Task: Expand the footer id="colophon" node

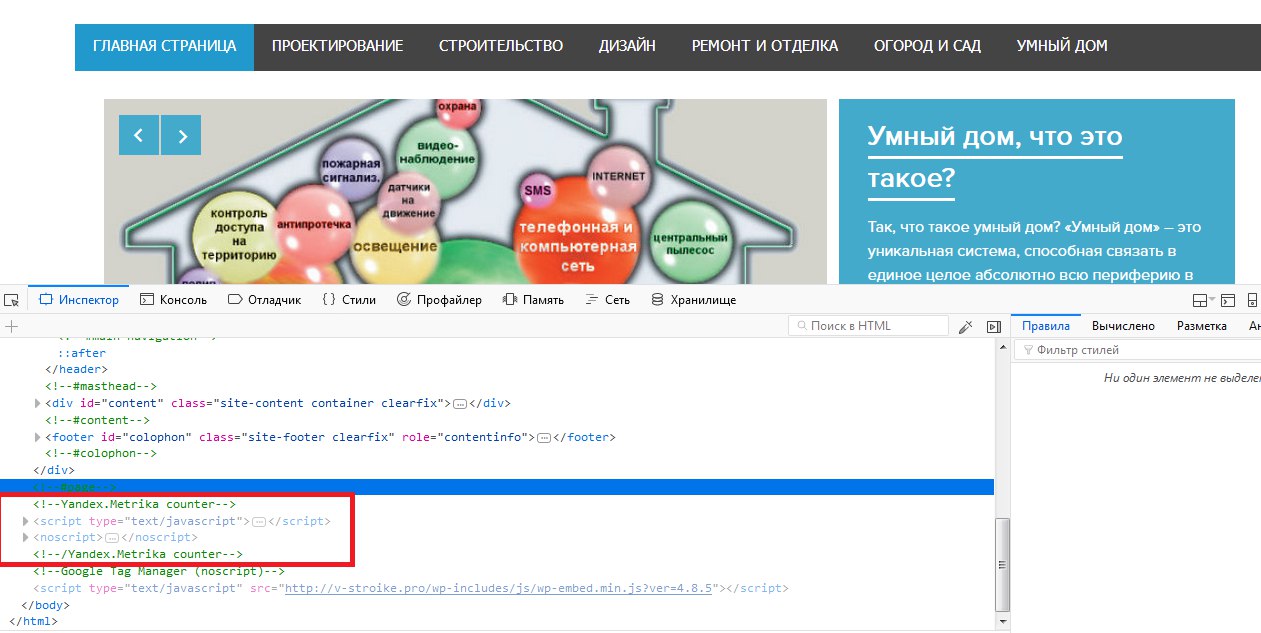Action: (38, 438)
